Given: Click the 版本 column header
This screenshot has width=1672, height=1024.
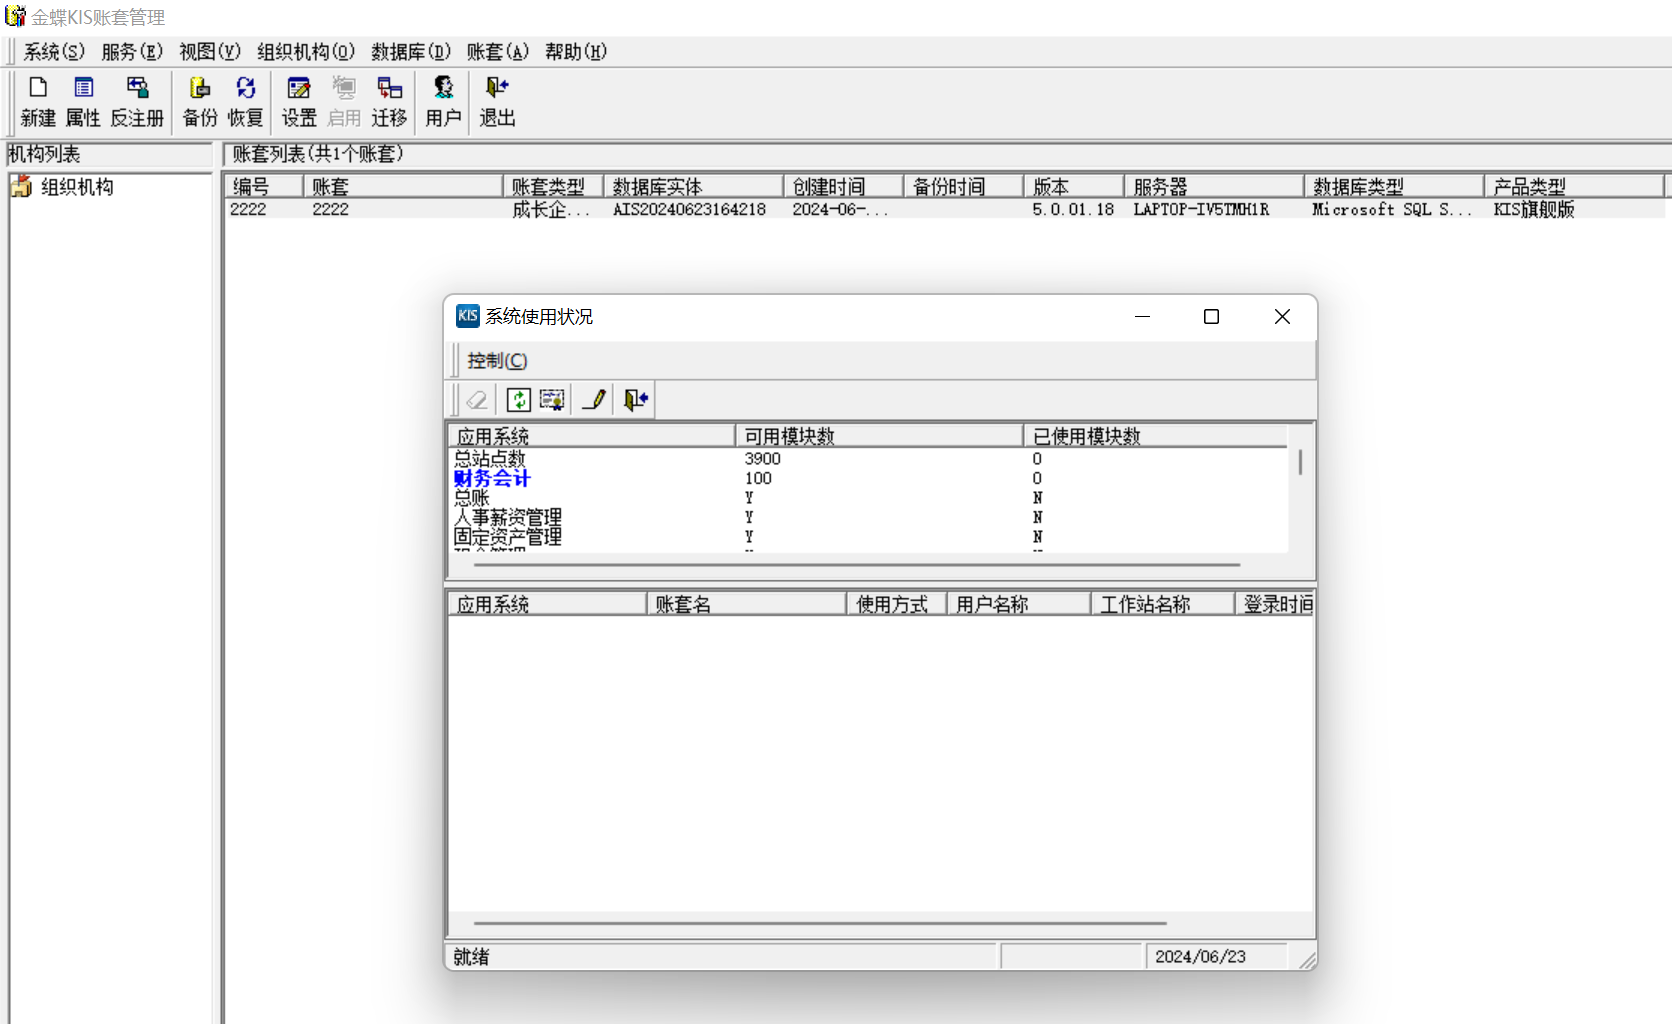Looking at the screenshot, I should [1074, 186].
